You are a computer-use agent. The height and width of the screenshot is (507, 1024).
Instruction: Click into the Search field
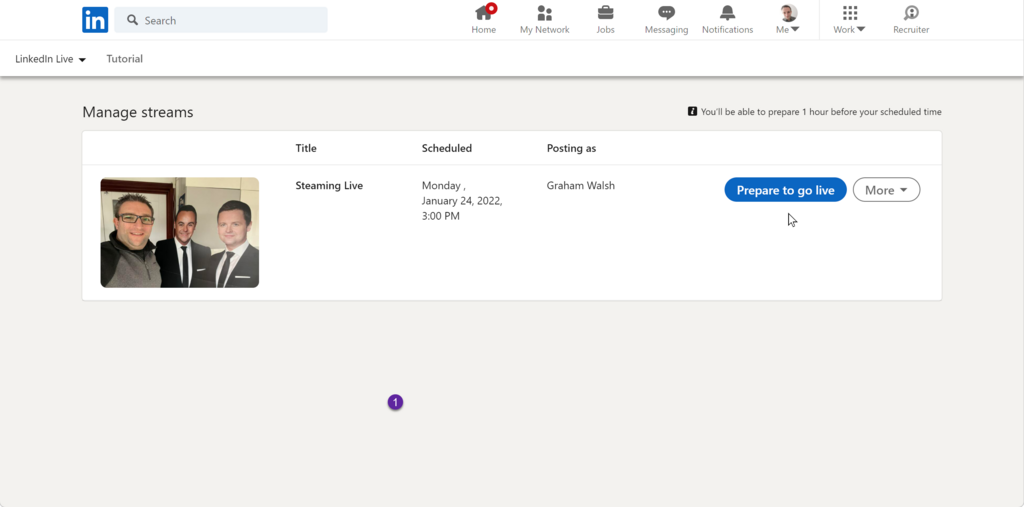[x=221, y=20]
